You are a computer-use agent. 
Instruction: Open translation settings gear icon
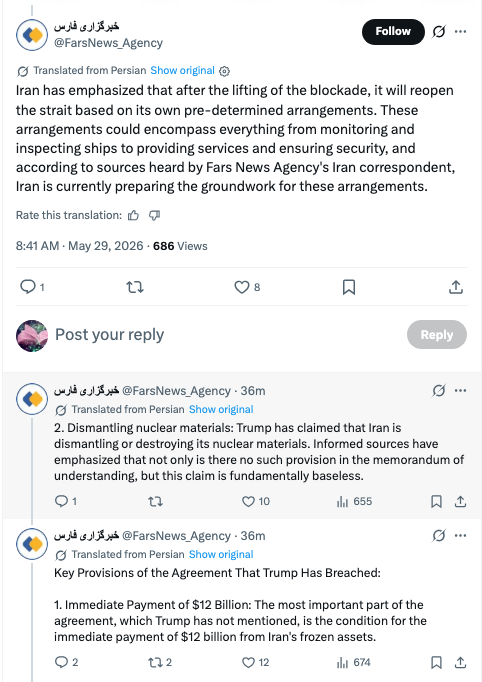(x=224, y=71)
